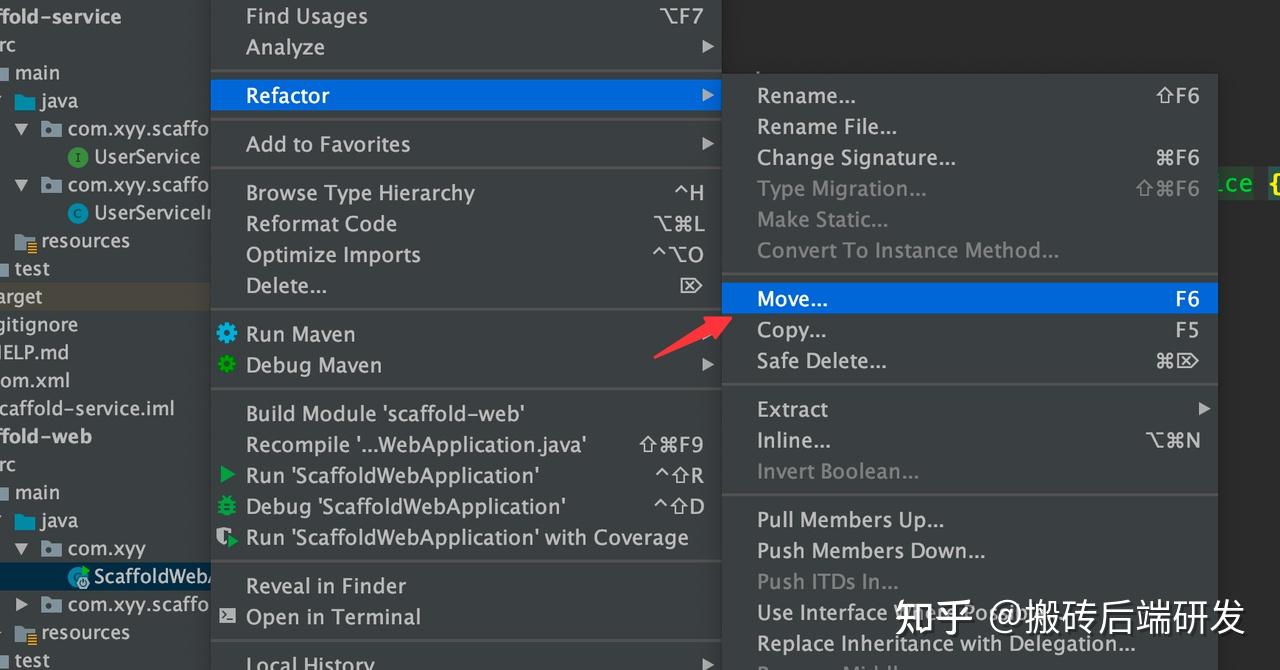The image size is (1280, 670).
Task: Click the UserServiceImpl class icon in the tree
Action: [x=77, y=213]
